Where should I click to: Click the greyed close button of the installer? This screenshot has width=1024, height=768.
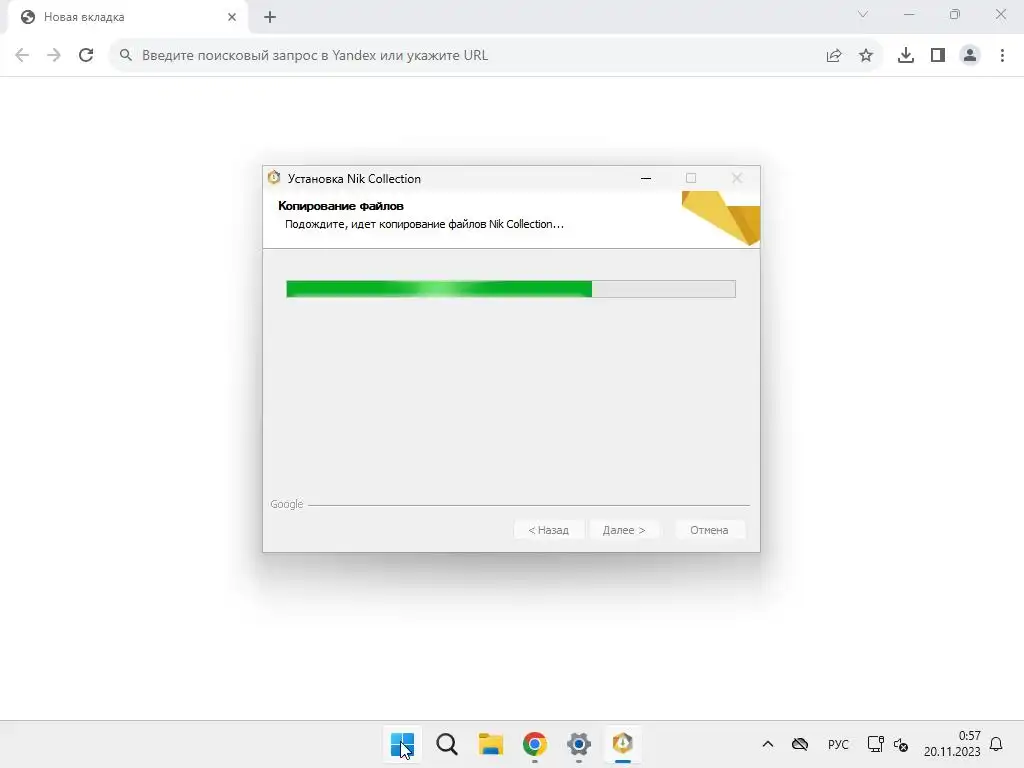(x=737, y=178)
